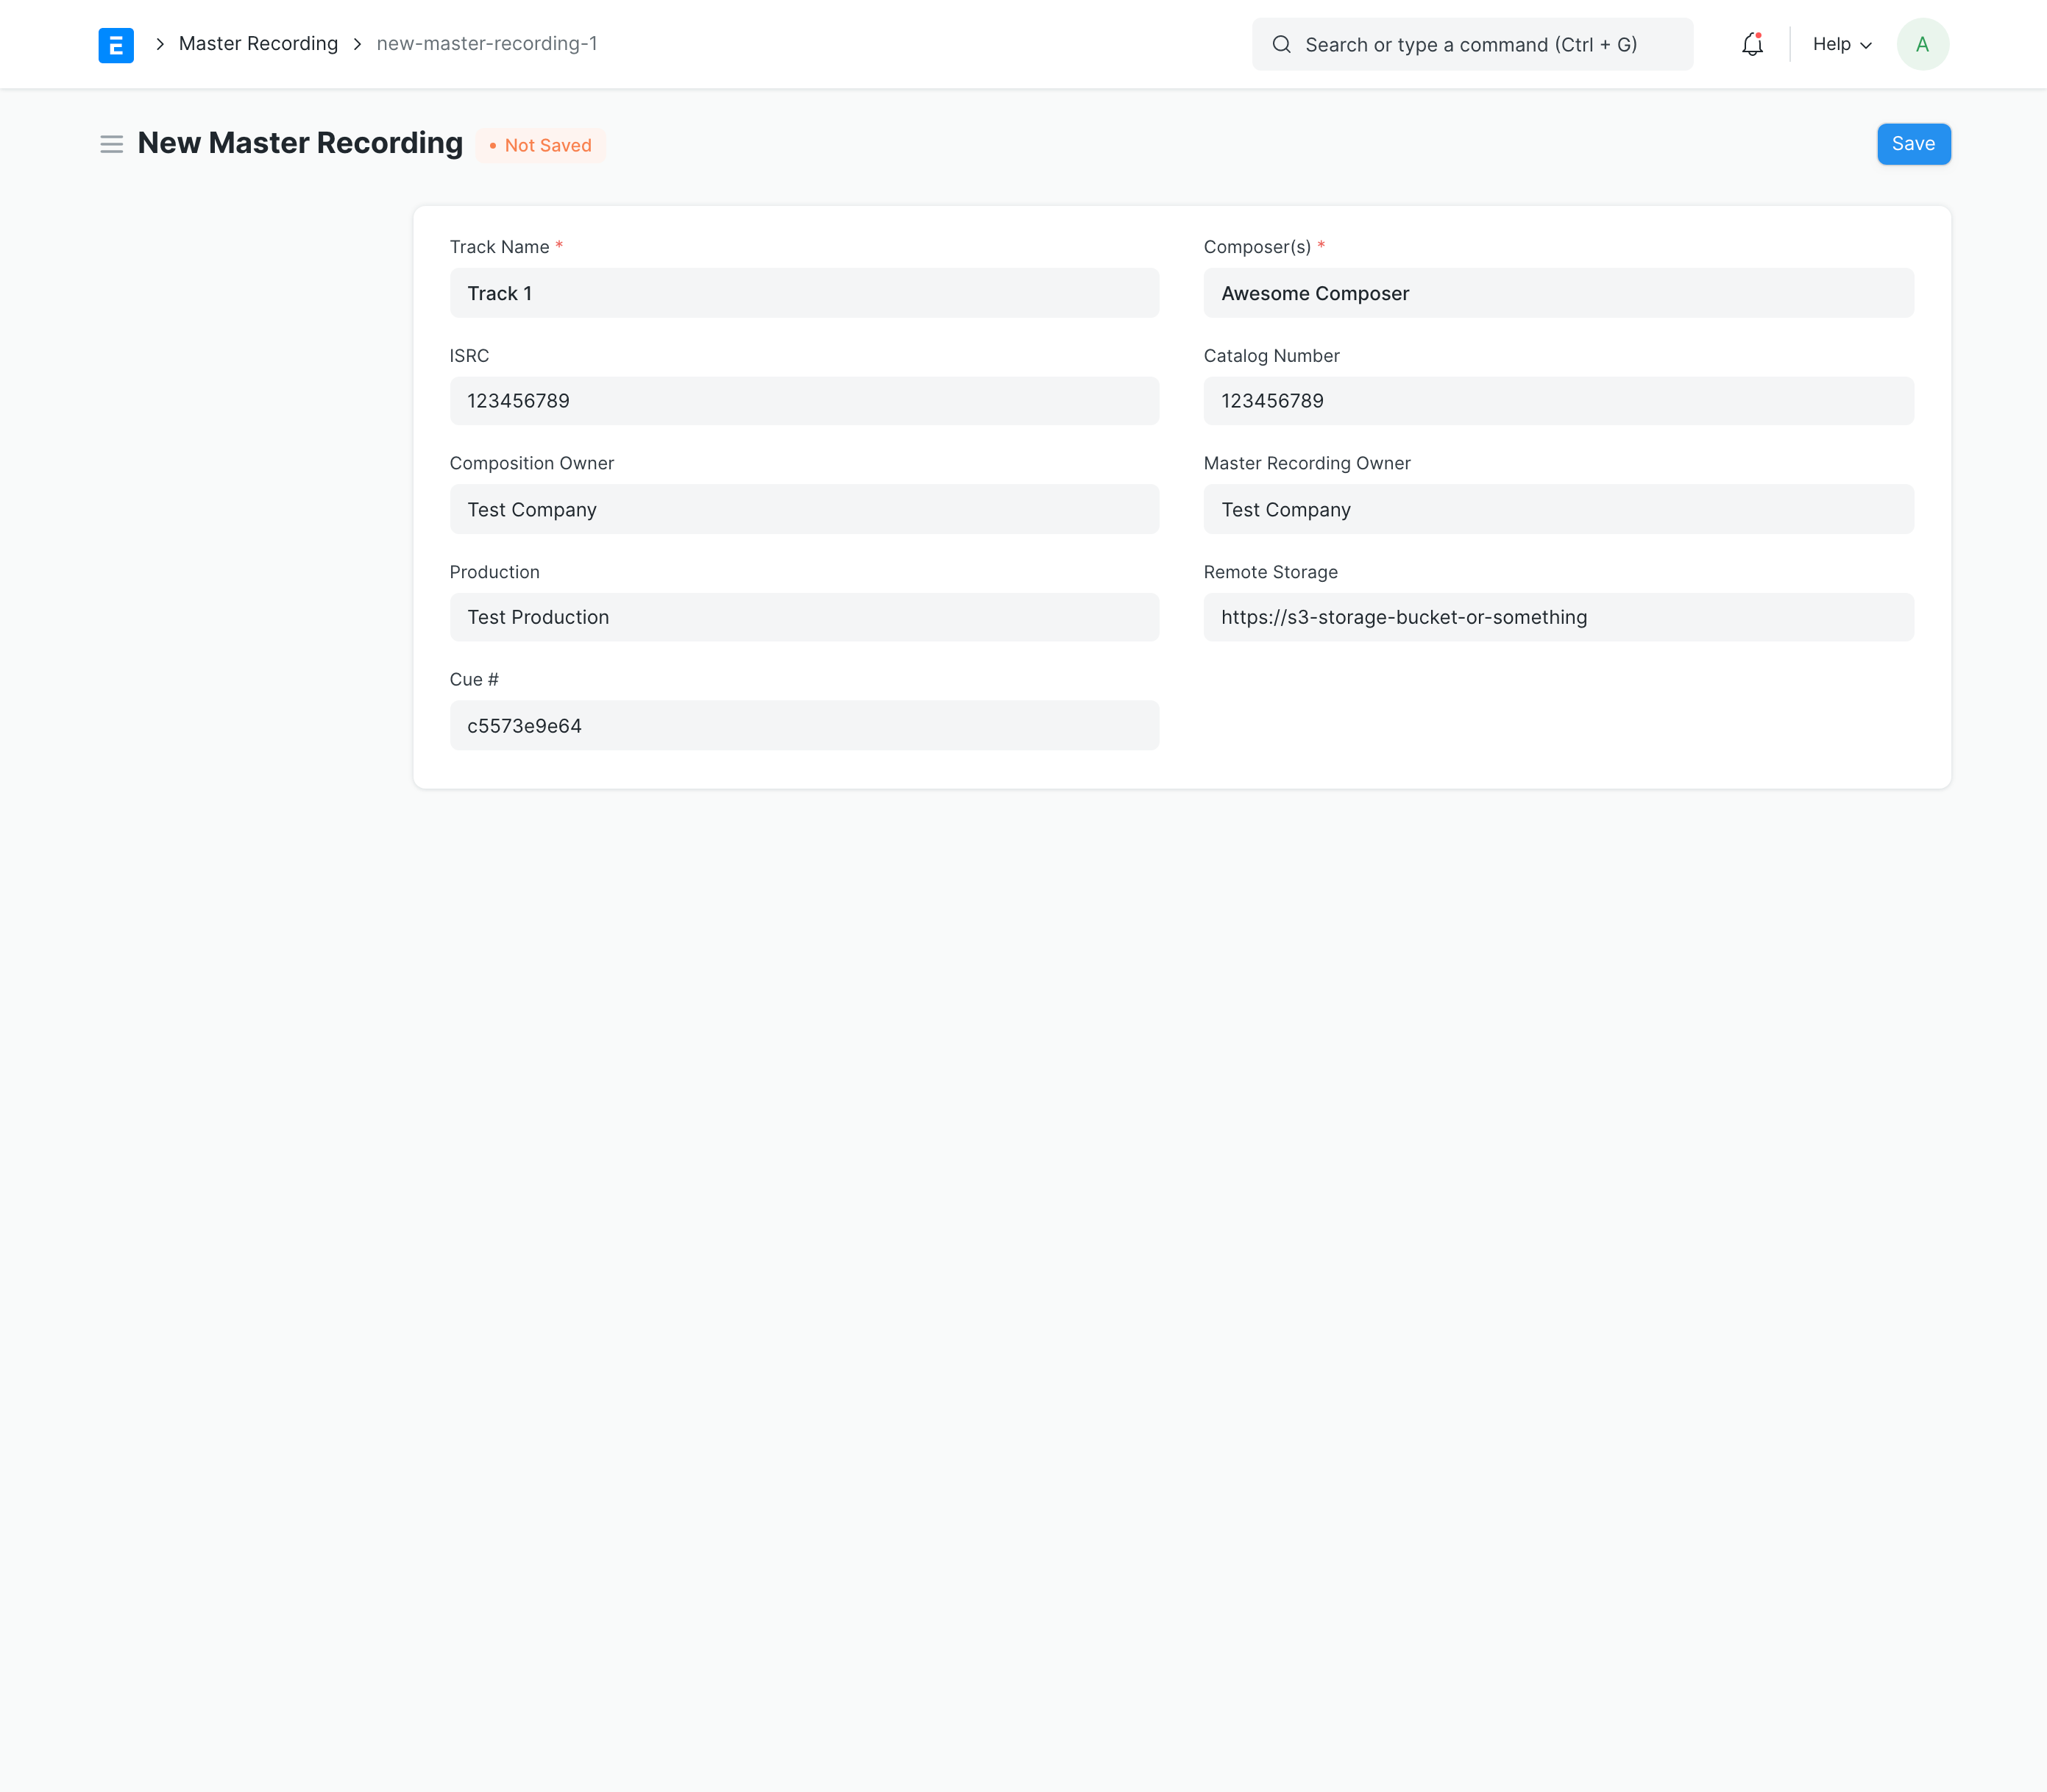Edit the Composer(s) field
The width and height of the screenshot is (2047, 1792).
[x=1558, y=293]
